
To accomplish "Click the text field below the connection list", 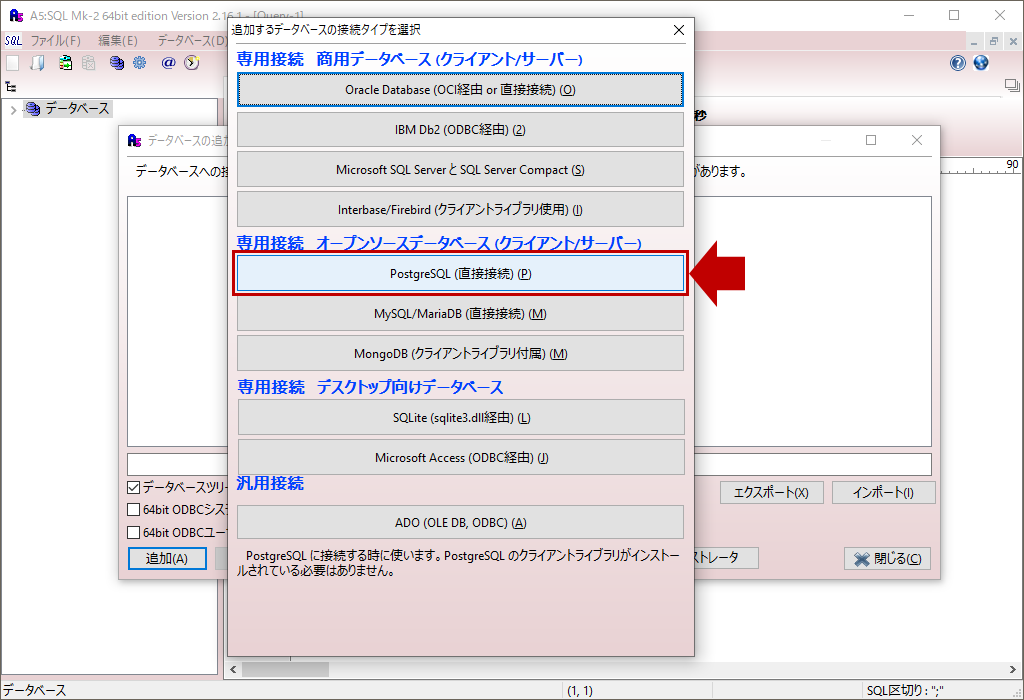I will pos(529,464).
